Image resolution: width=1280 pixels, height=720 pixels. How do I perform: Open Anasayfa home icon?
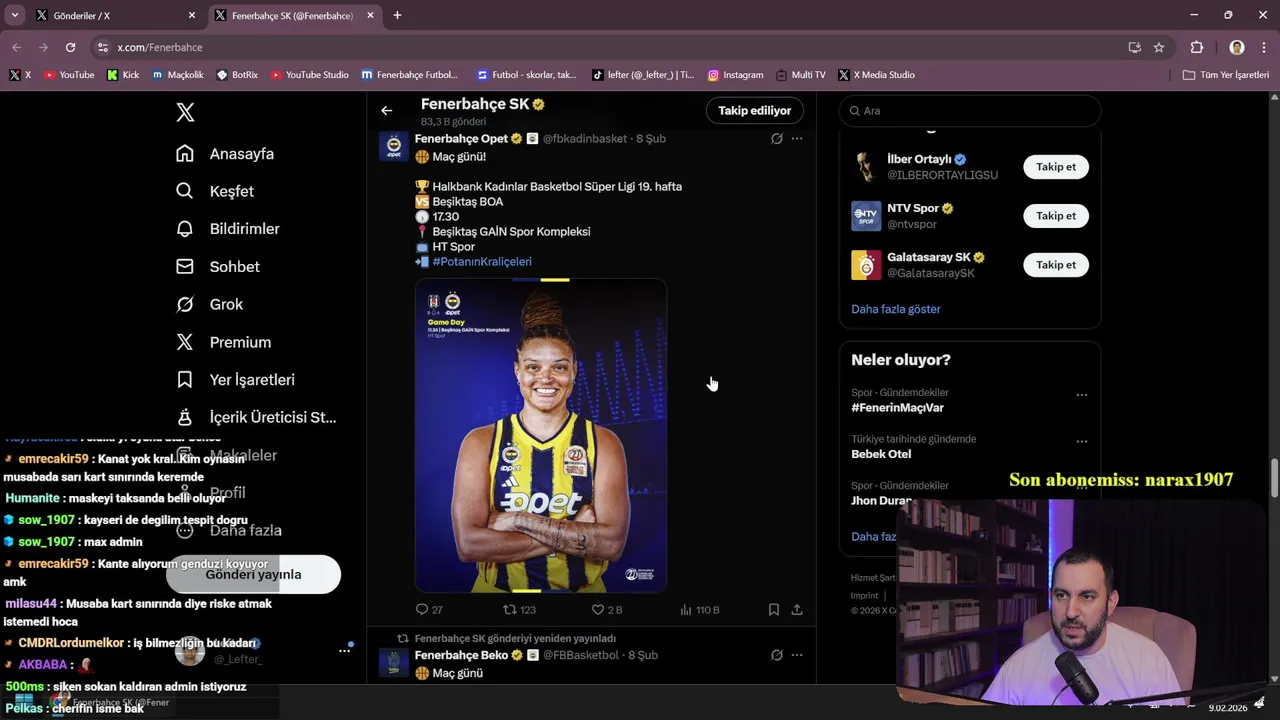tap(185, 154)
